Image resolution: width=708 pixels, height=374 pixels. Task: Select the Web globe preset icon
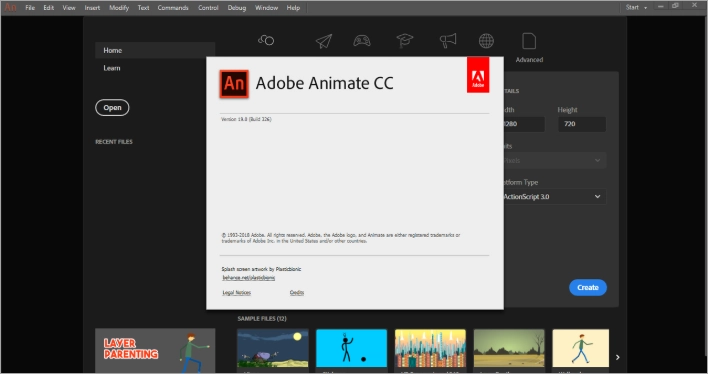pos(486,41)
